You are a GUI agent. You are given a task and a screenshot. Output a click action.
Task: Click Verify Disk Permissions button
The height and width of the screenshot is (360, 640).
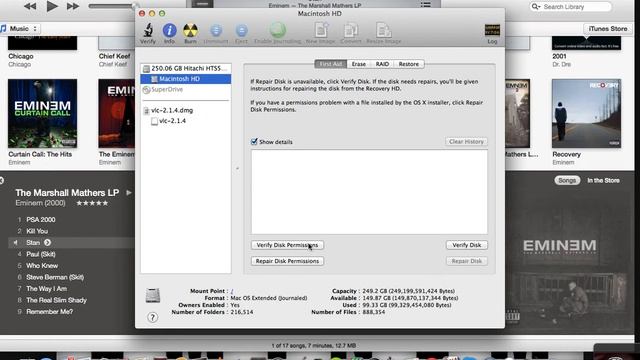click(287, 245)
